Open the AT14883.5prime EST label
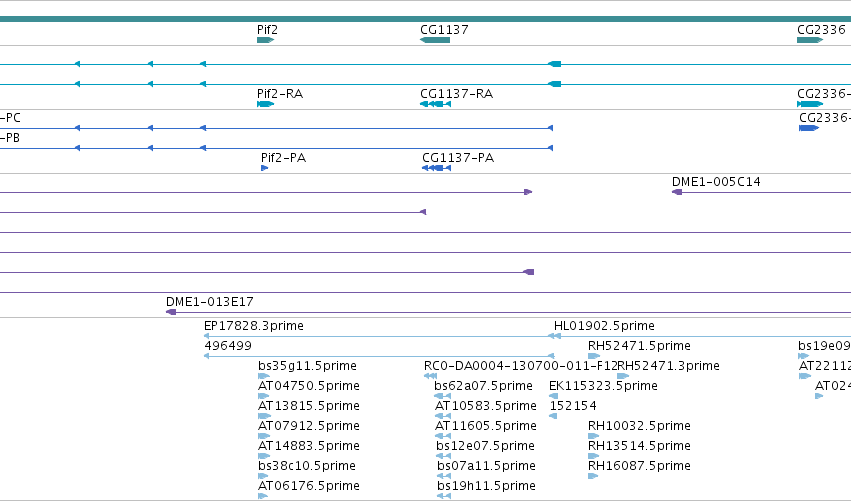This screenshot has width=851, height=501. 309,446
